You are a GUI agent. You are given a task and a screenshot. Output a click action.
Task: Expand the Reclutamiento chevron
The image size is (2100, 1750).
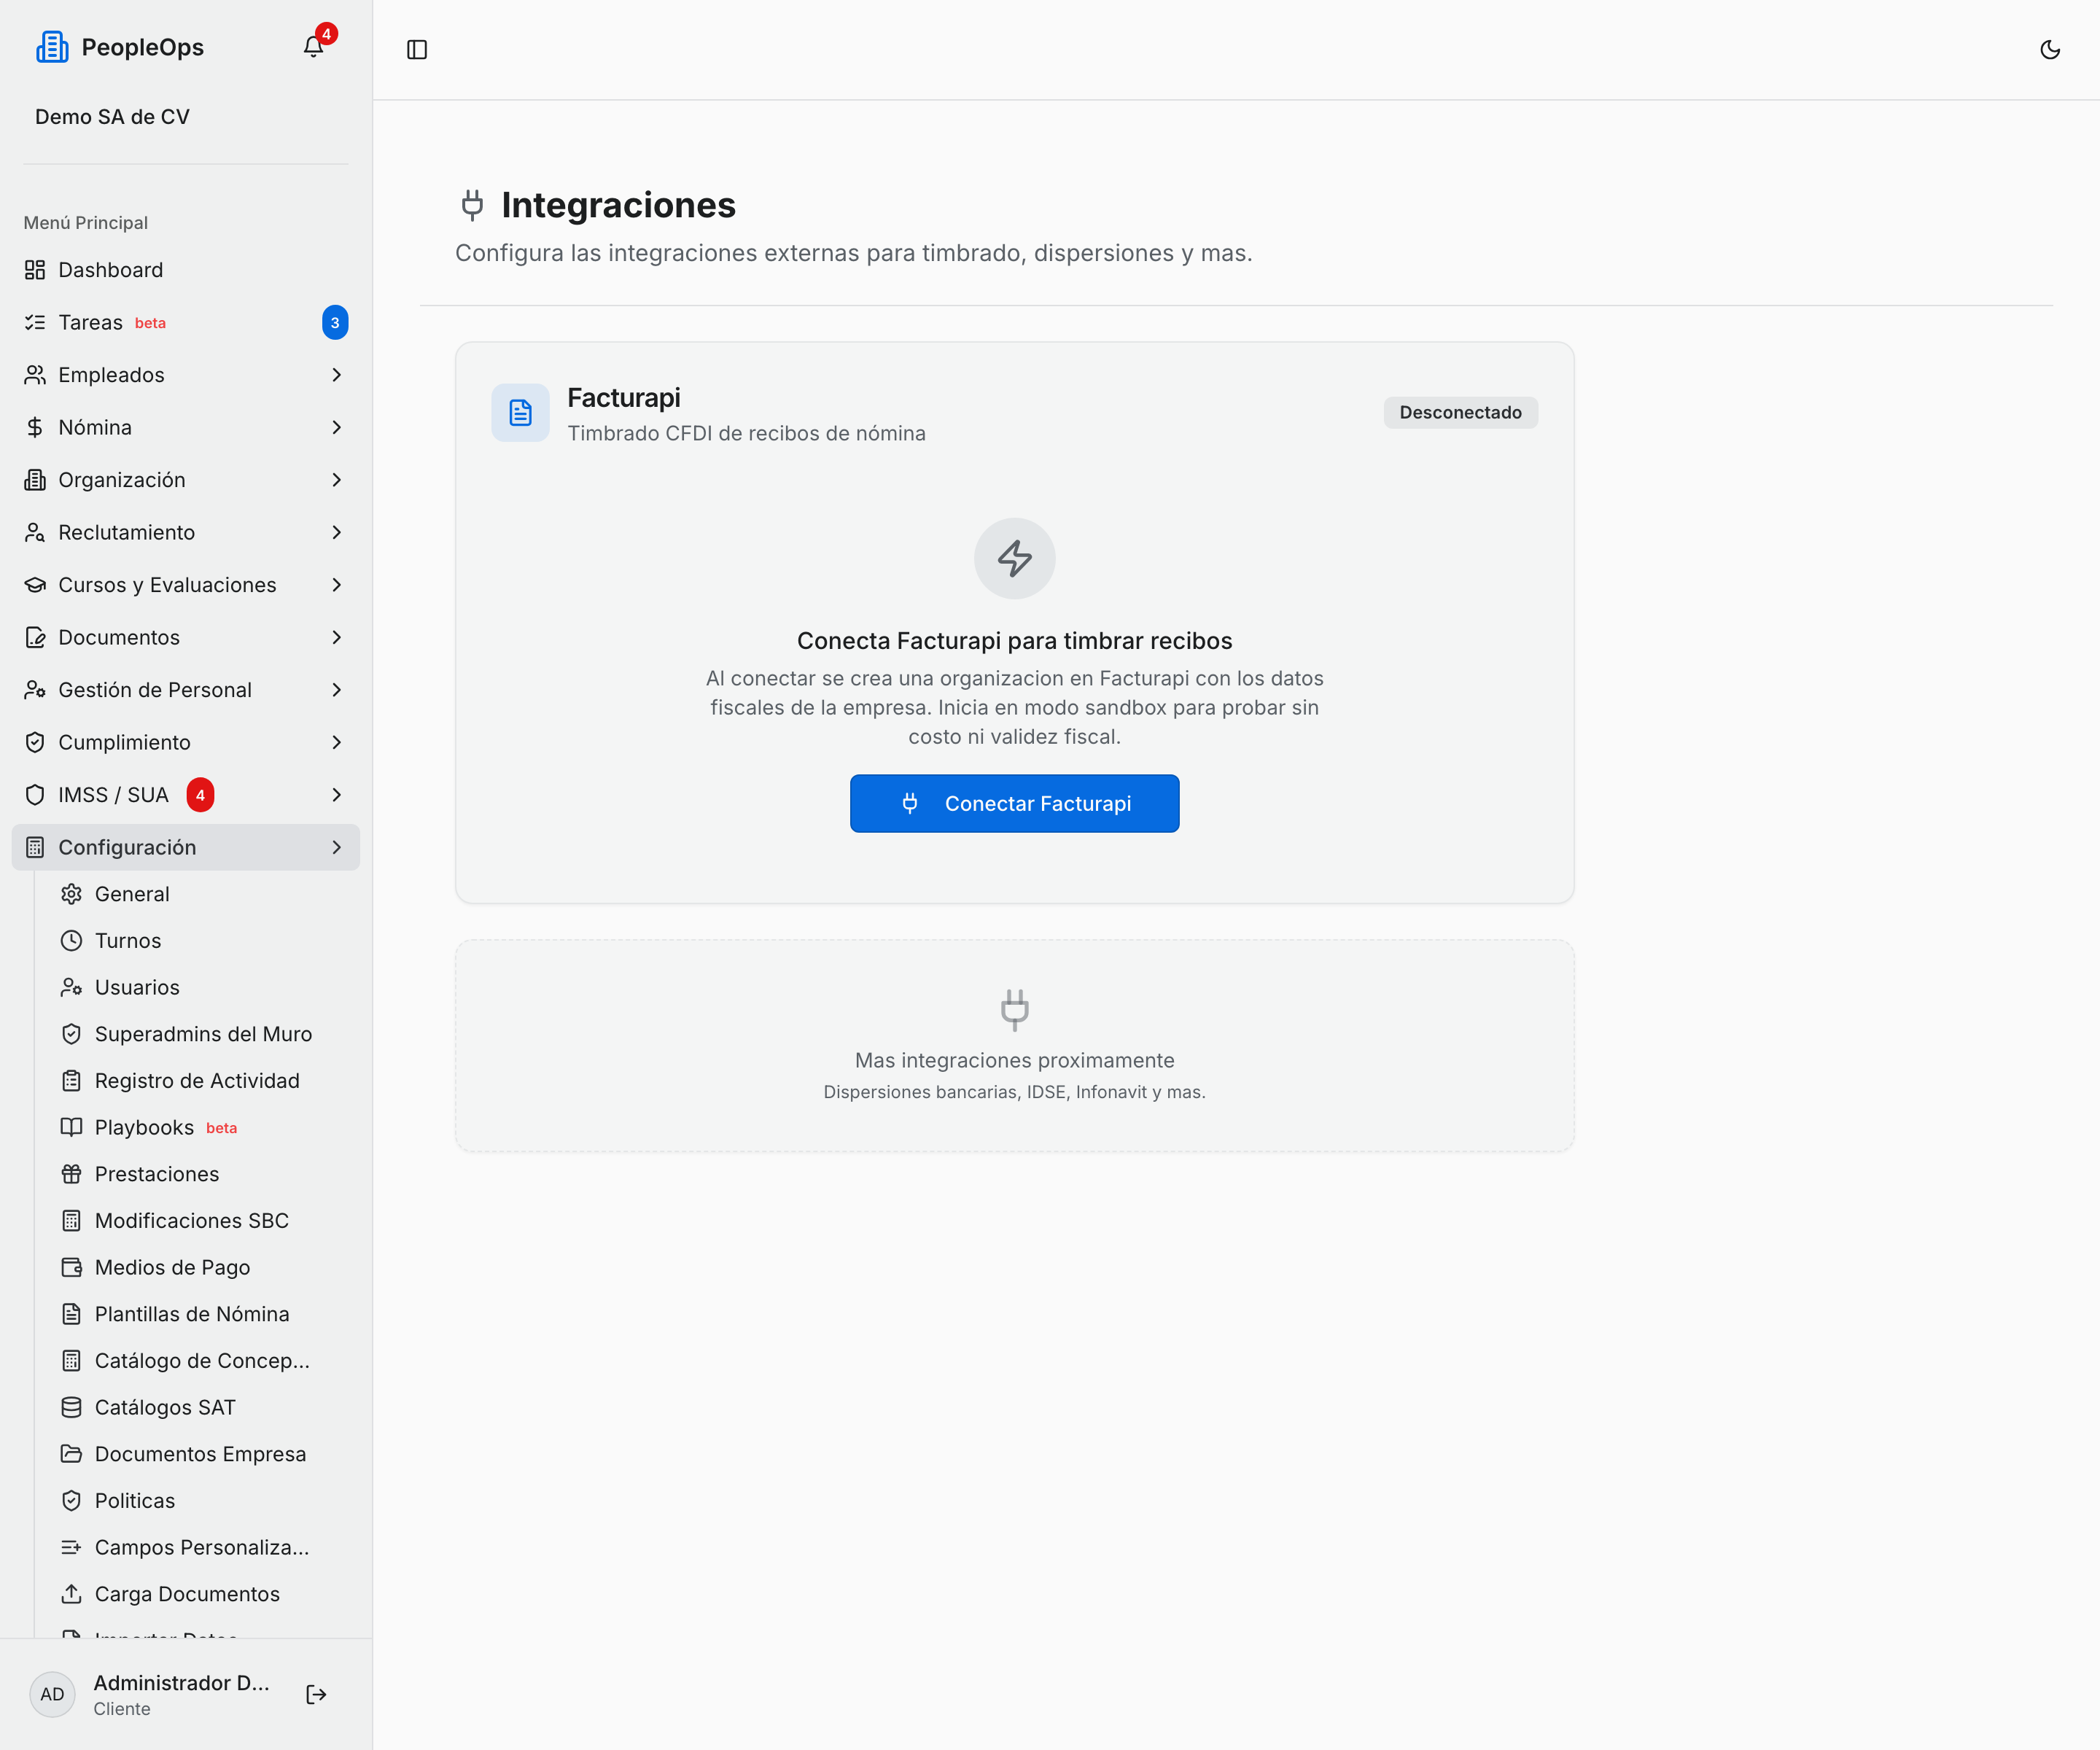click(336, 532)
